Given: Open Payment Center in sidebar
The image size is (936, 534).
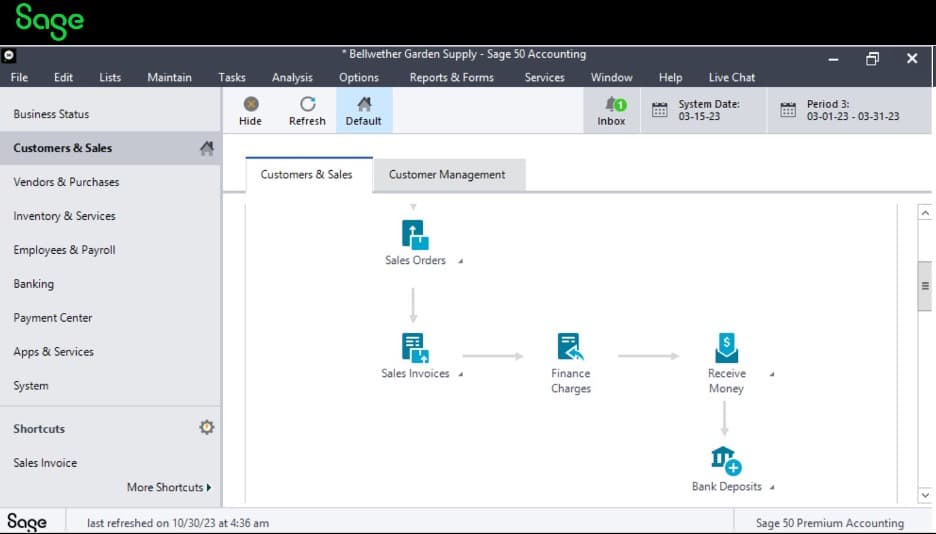Looking at the screenshot, I should [110, 318].
